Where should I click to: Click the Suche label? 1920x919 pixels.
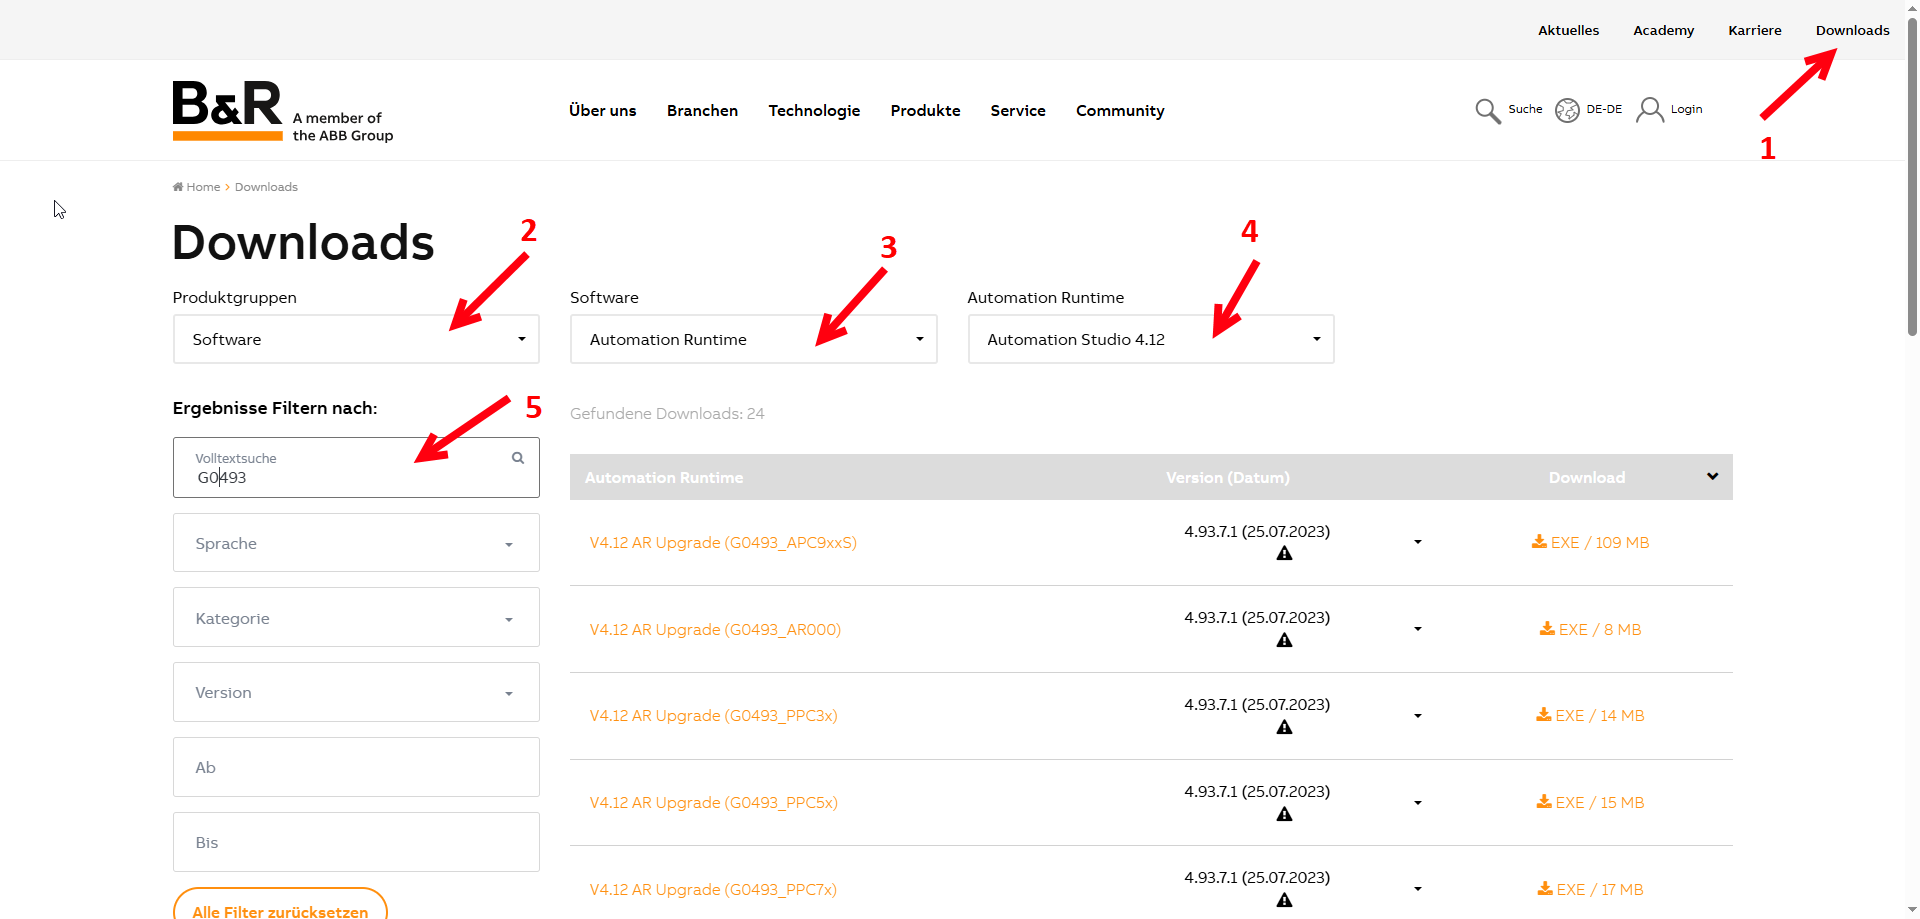(1525, 110)
